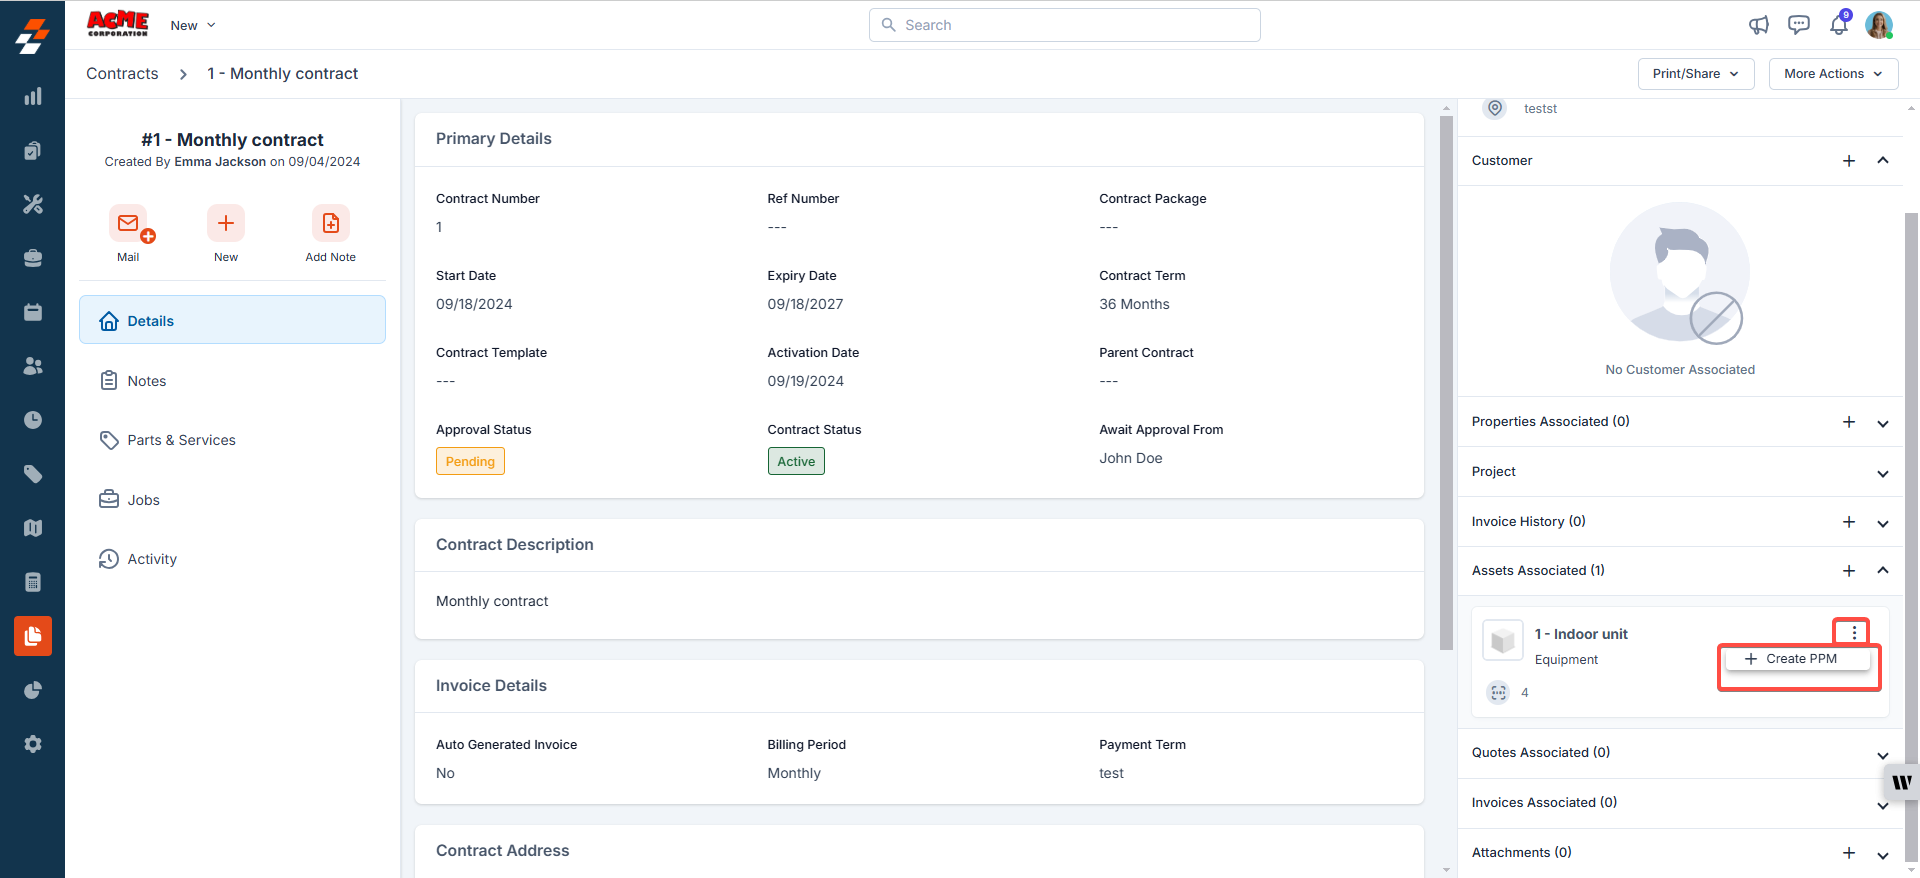Click in the Search input field
The width and height of the screenshot is (1920, 878).
point(1064,25)
